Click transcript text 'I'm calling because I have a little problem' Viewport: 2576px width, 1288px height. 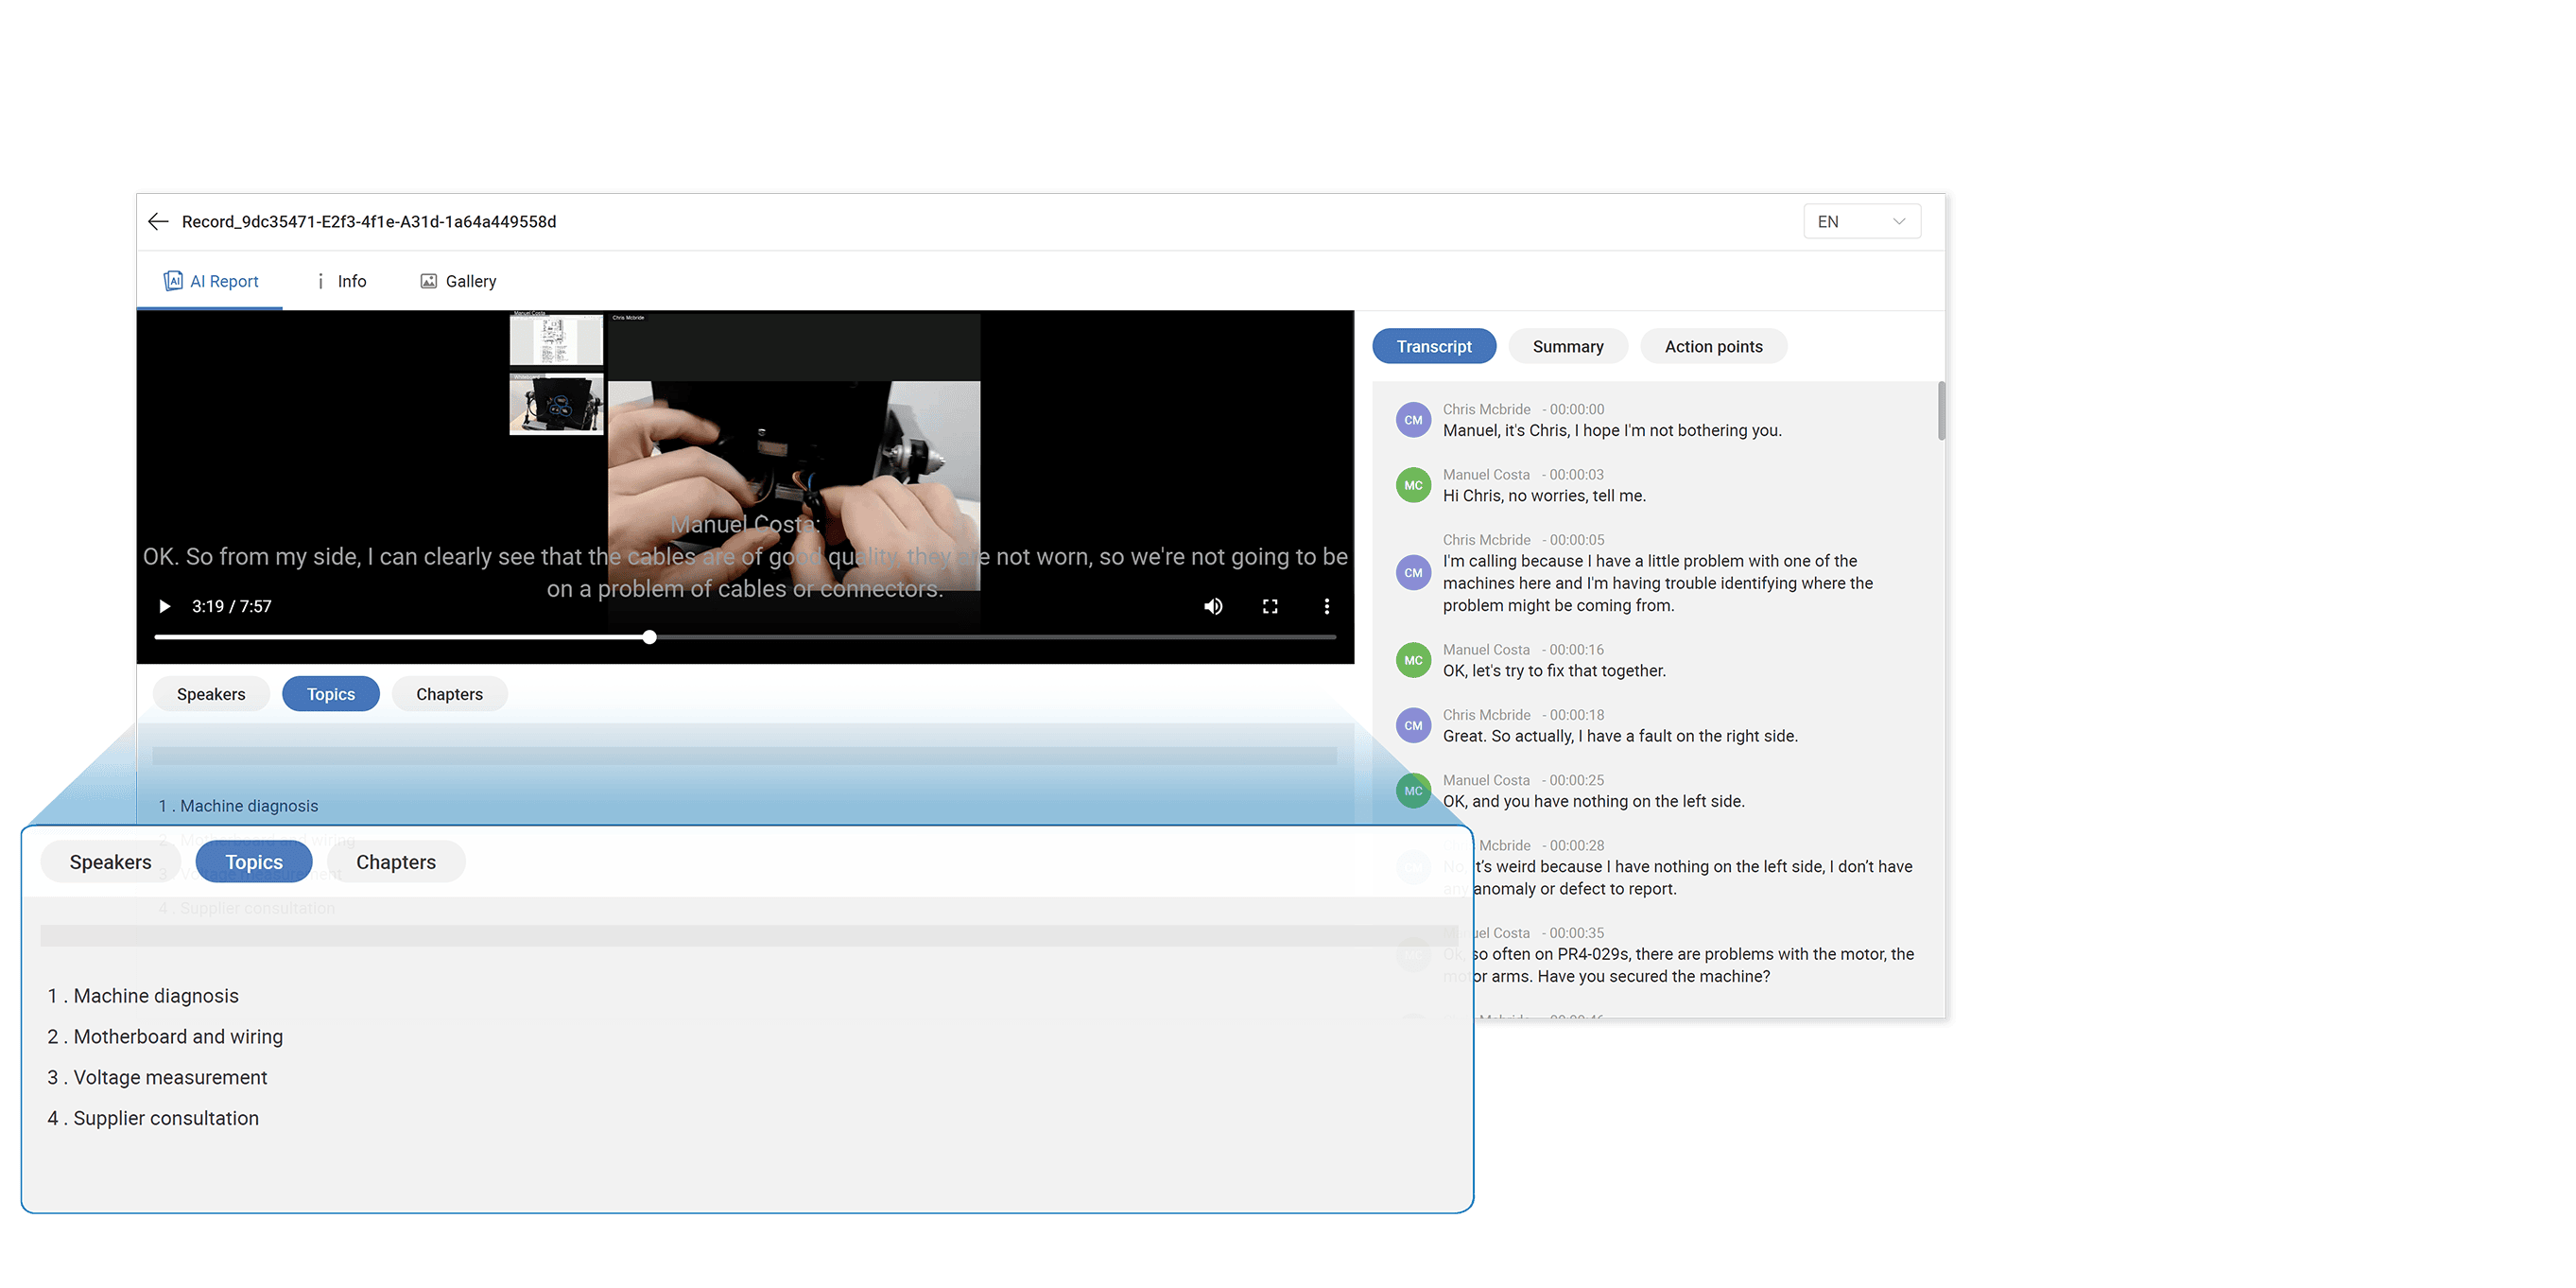pyautogui.click(x=1657, y=583)
